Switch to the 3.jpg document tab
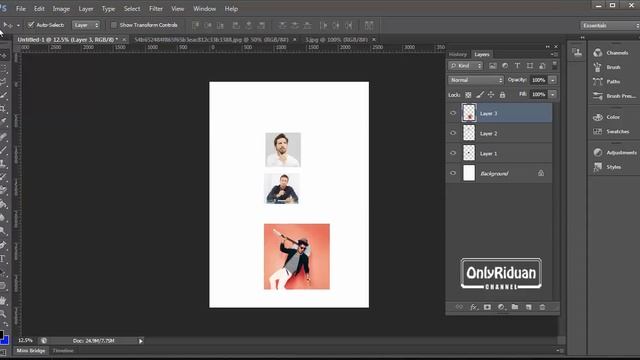640x360 pixels. click(336, 40)
